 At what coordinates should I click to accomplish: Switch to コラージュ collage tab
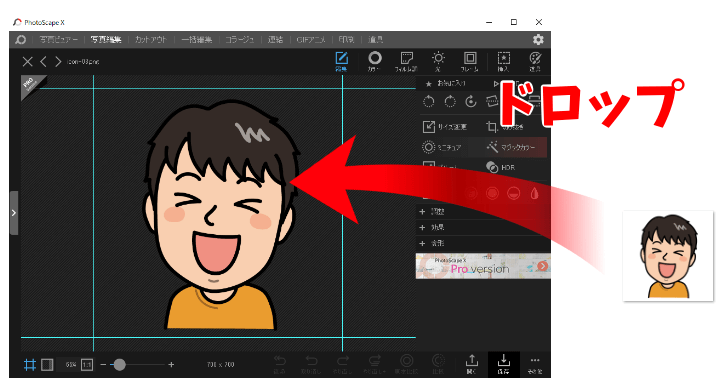coord(240,40)
